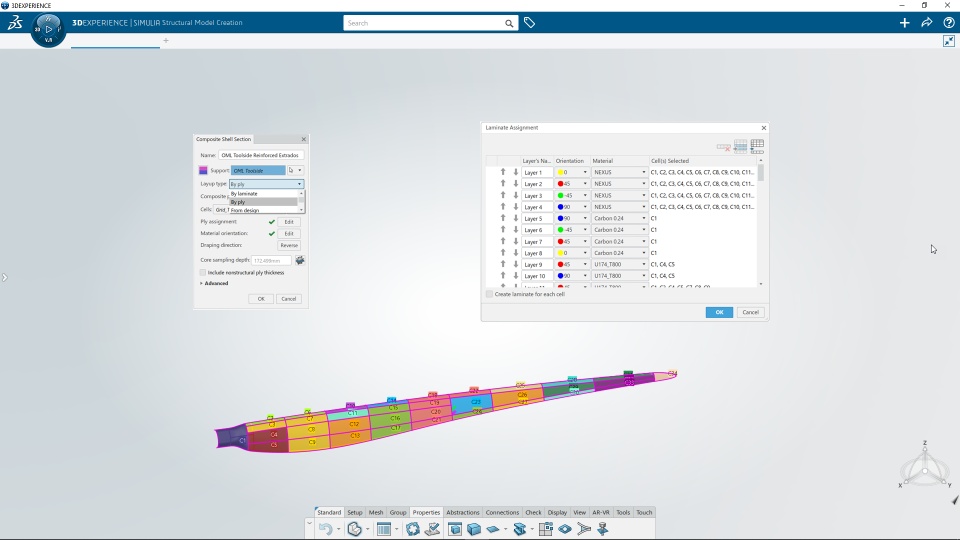Viewport: 960px width, 540px height.
Task: Click the blue solid cube icon
Action: point(474,529)
